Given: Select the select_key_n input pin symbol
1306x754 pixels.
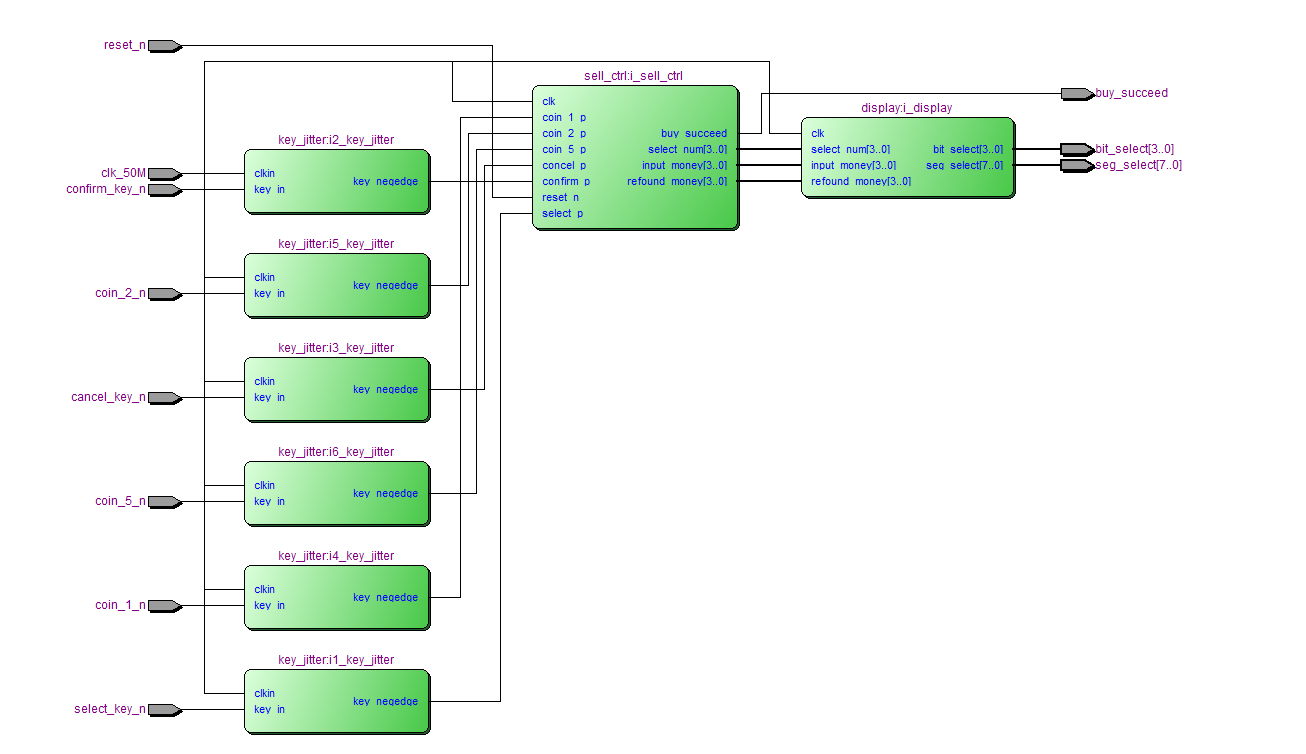Looking at the screenshot, I should [x=164, y=710].
